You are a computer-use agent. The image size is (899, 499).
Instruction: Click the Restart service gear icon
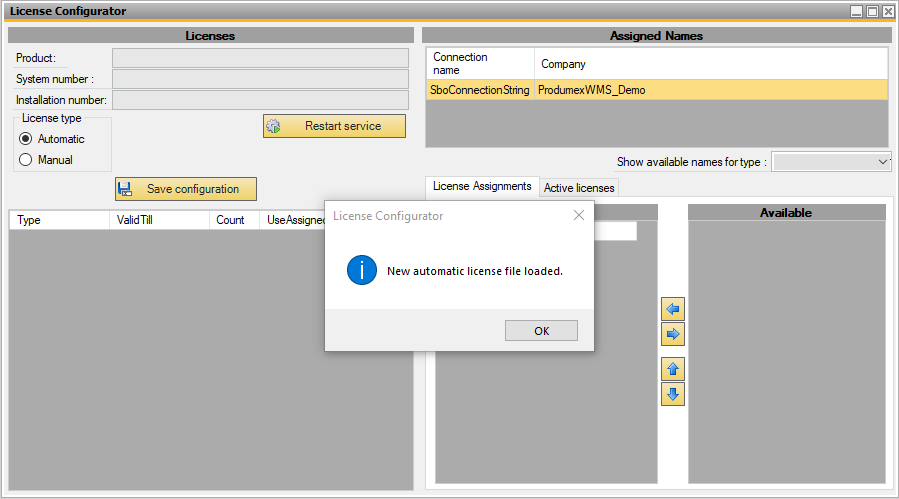[x=273, y=127]
